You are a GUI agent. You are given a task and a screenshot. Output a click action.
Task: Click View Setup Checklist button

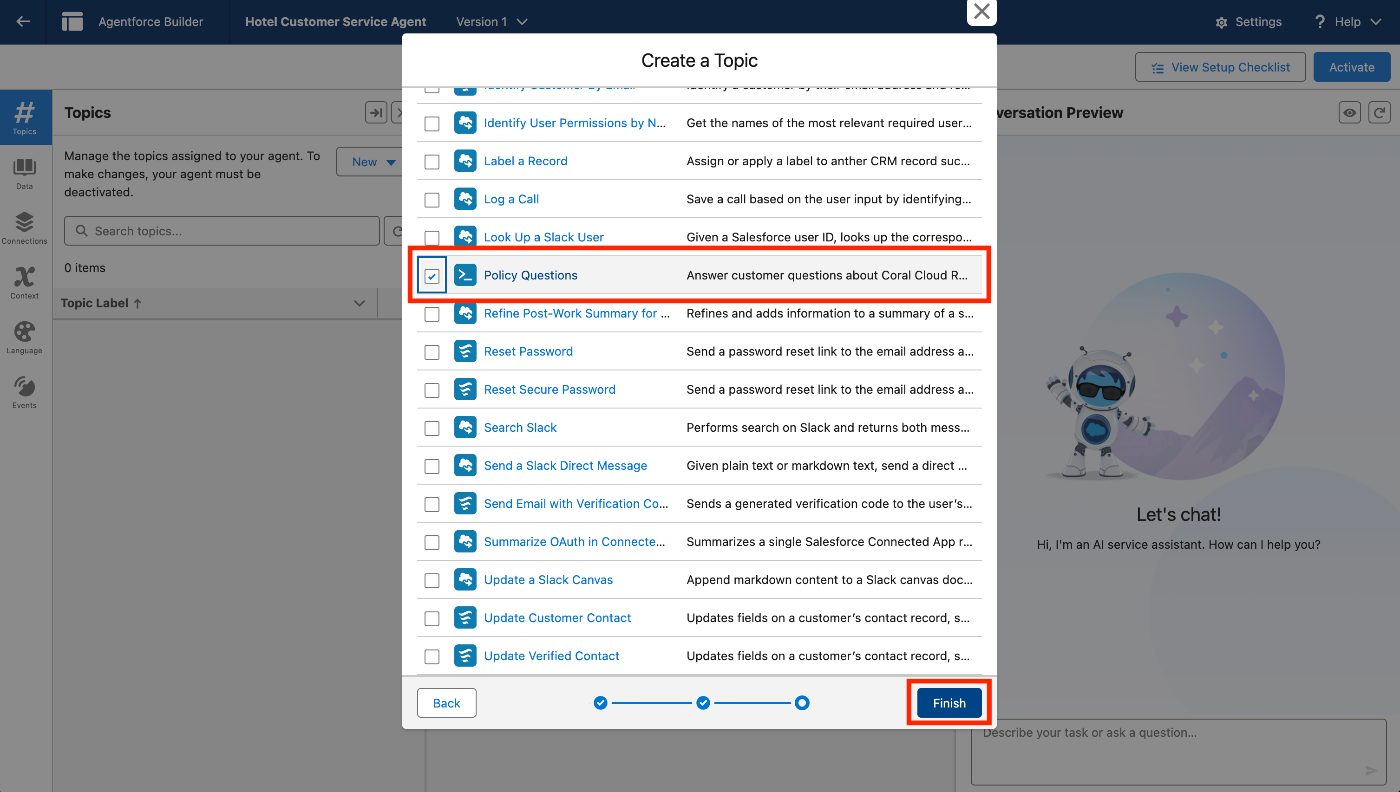coord(1220,67)
